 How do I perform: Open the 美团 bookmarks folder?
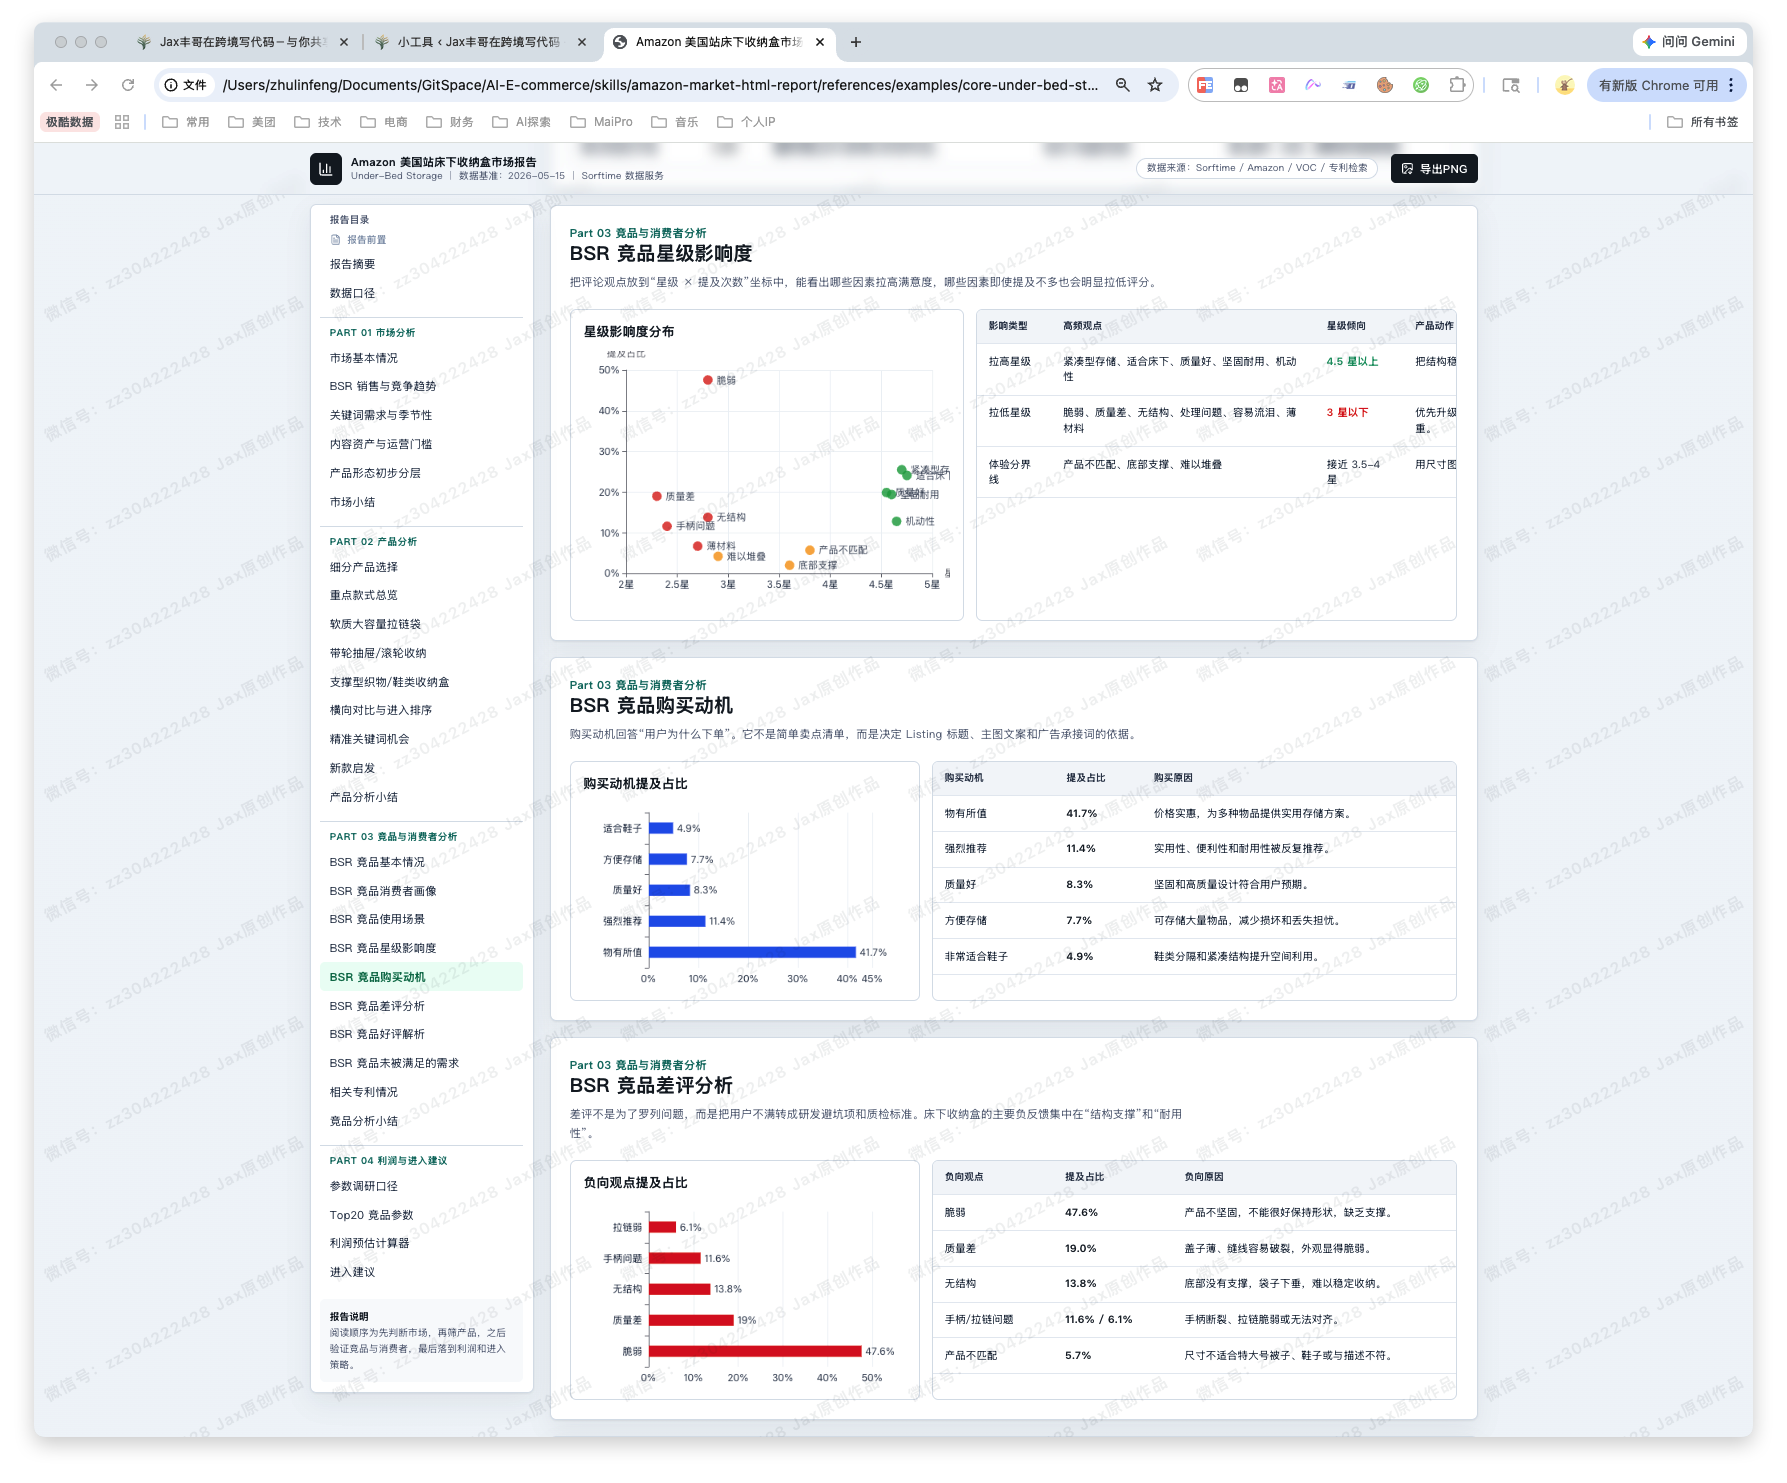252,122
